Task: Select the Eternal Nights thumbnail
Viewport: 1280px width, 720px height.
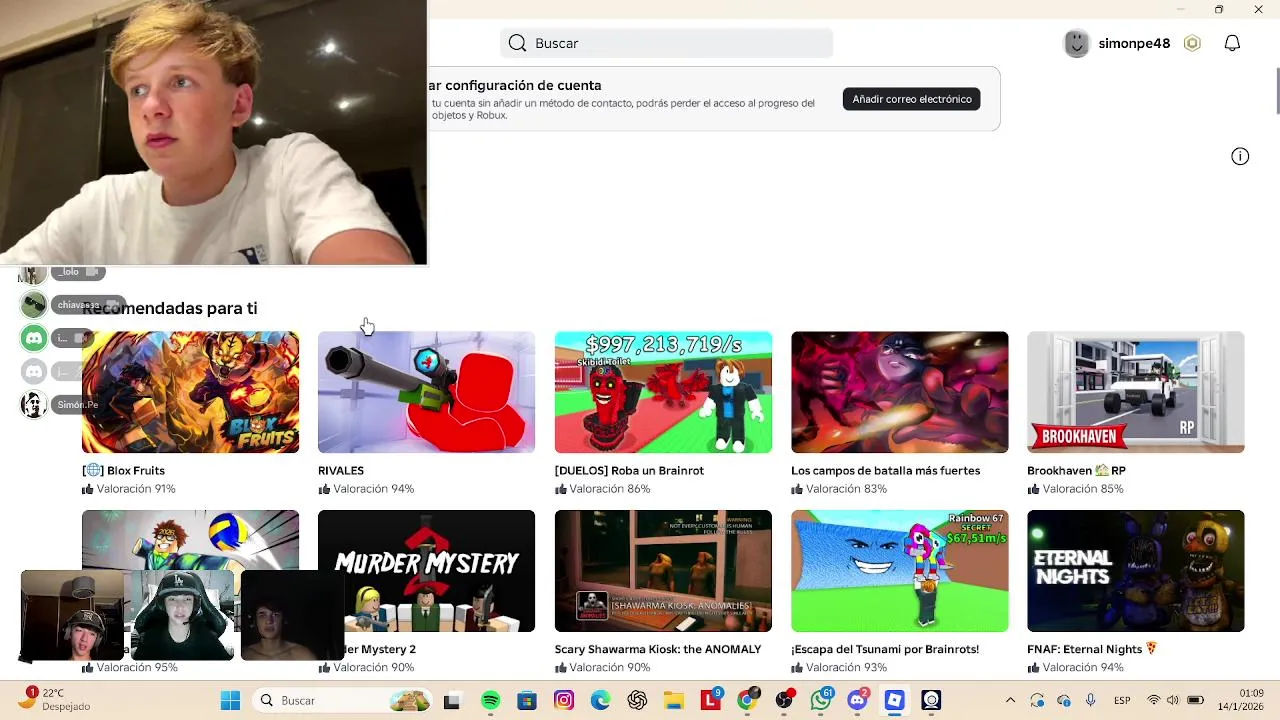Action: click(x=1135, y=571)
